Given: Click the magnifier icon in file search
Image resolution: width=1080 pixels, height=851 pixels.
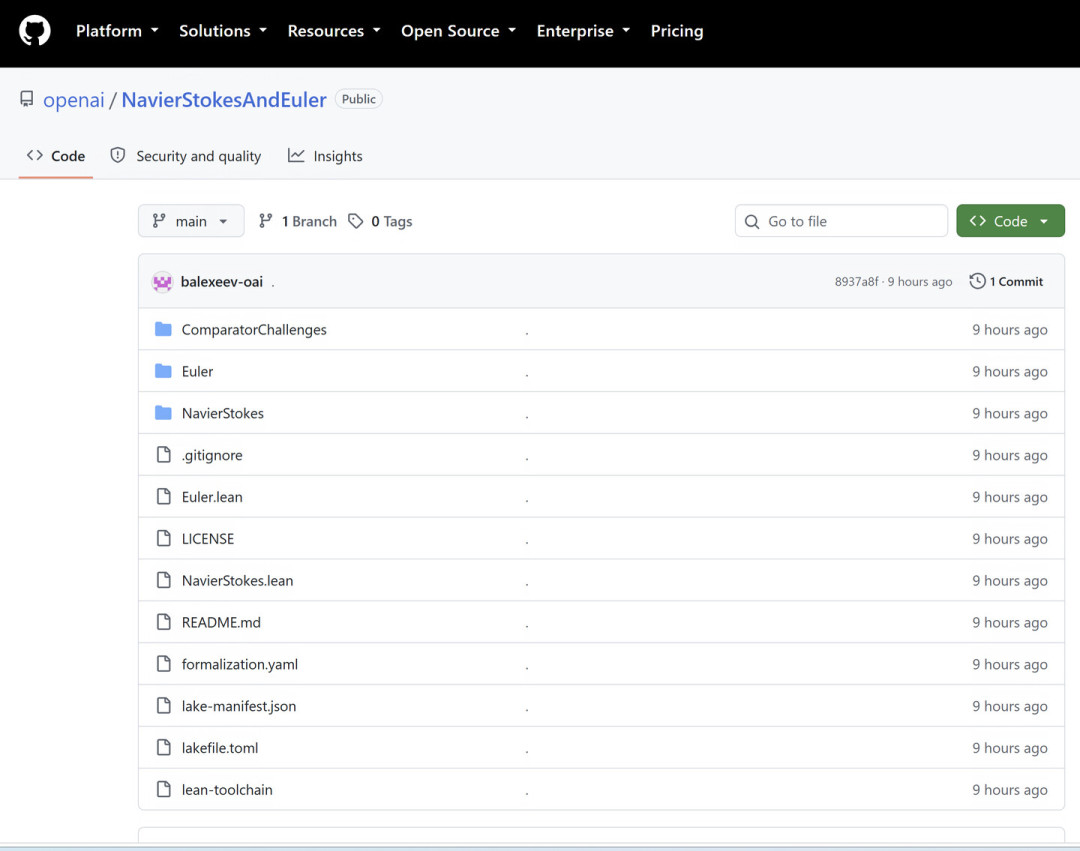Looking at the screenshot, I should [x=752, y=222].
